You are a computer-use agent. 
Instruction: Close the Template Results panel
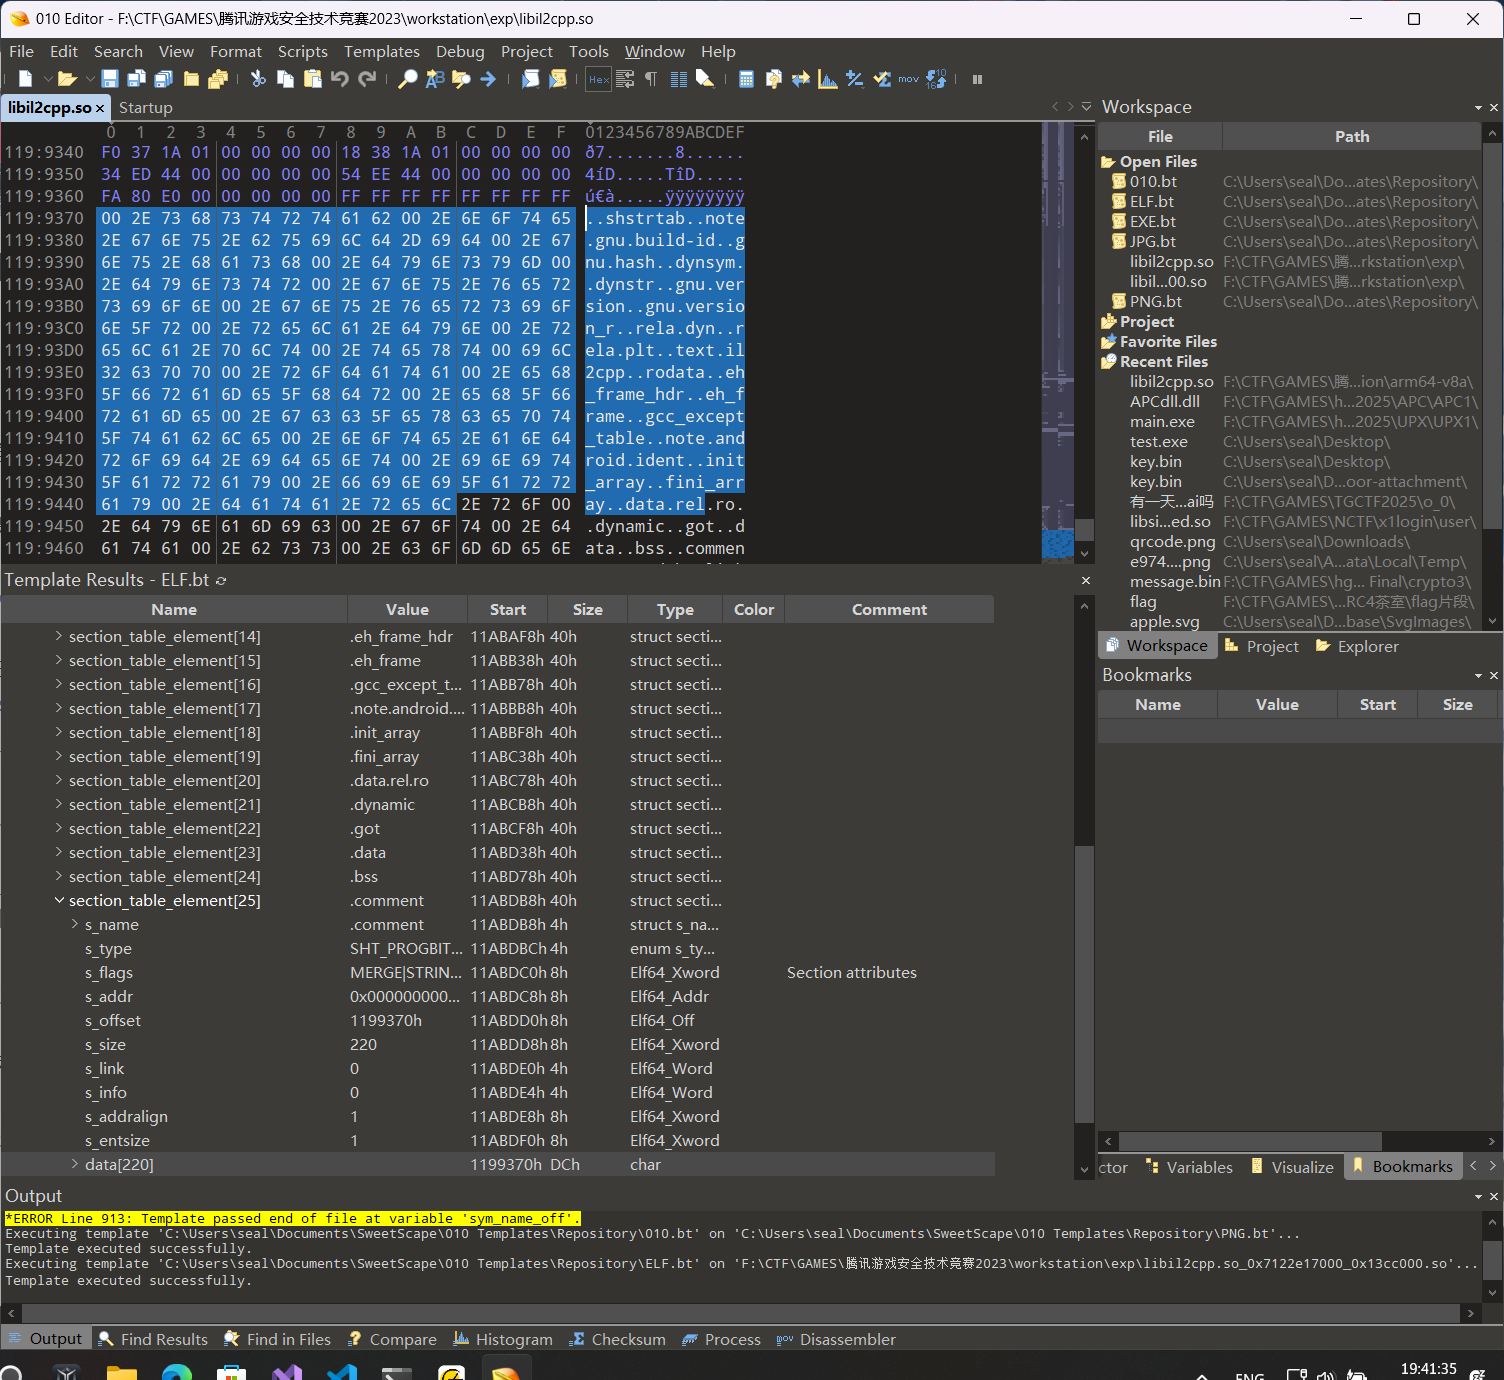tap(1086, 580)
